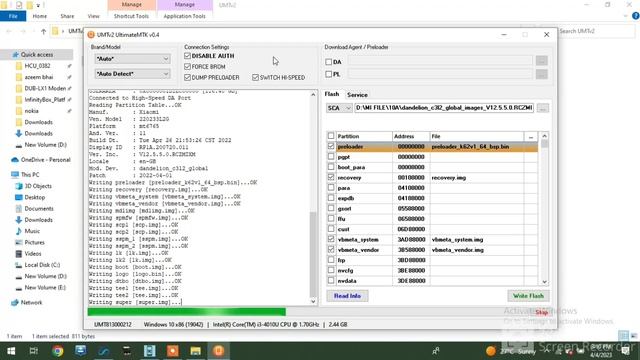Image resolution: width=640 pixels, height=360 pixels.
Task: Select vbmeta_vendor.img file cell
Action: click(x=477, y=250)
